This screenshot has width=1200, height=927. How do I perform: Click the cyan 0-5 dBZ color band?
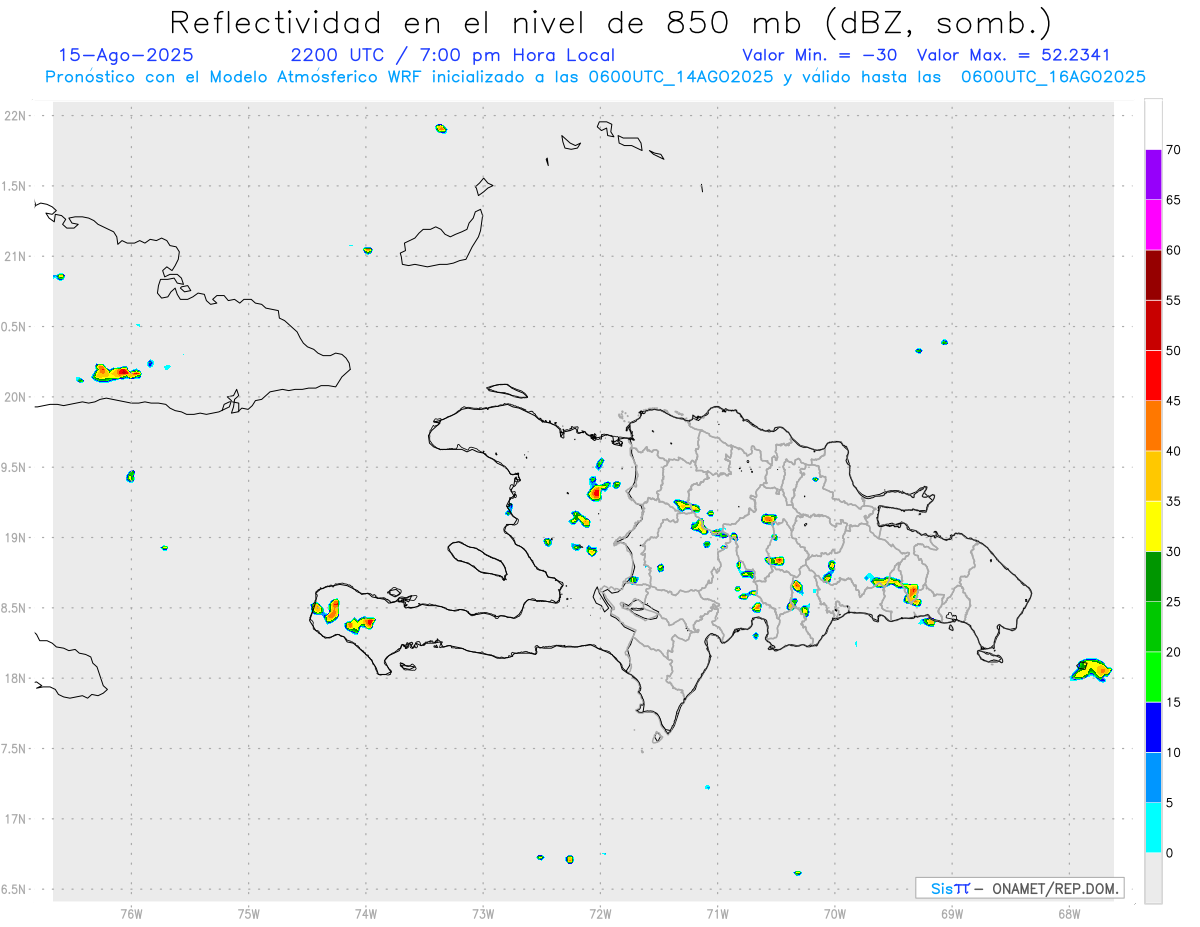1153,828
